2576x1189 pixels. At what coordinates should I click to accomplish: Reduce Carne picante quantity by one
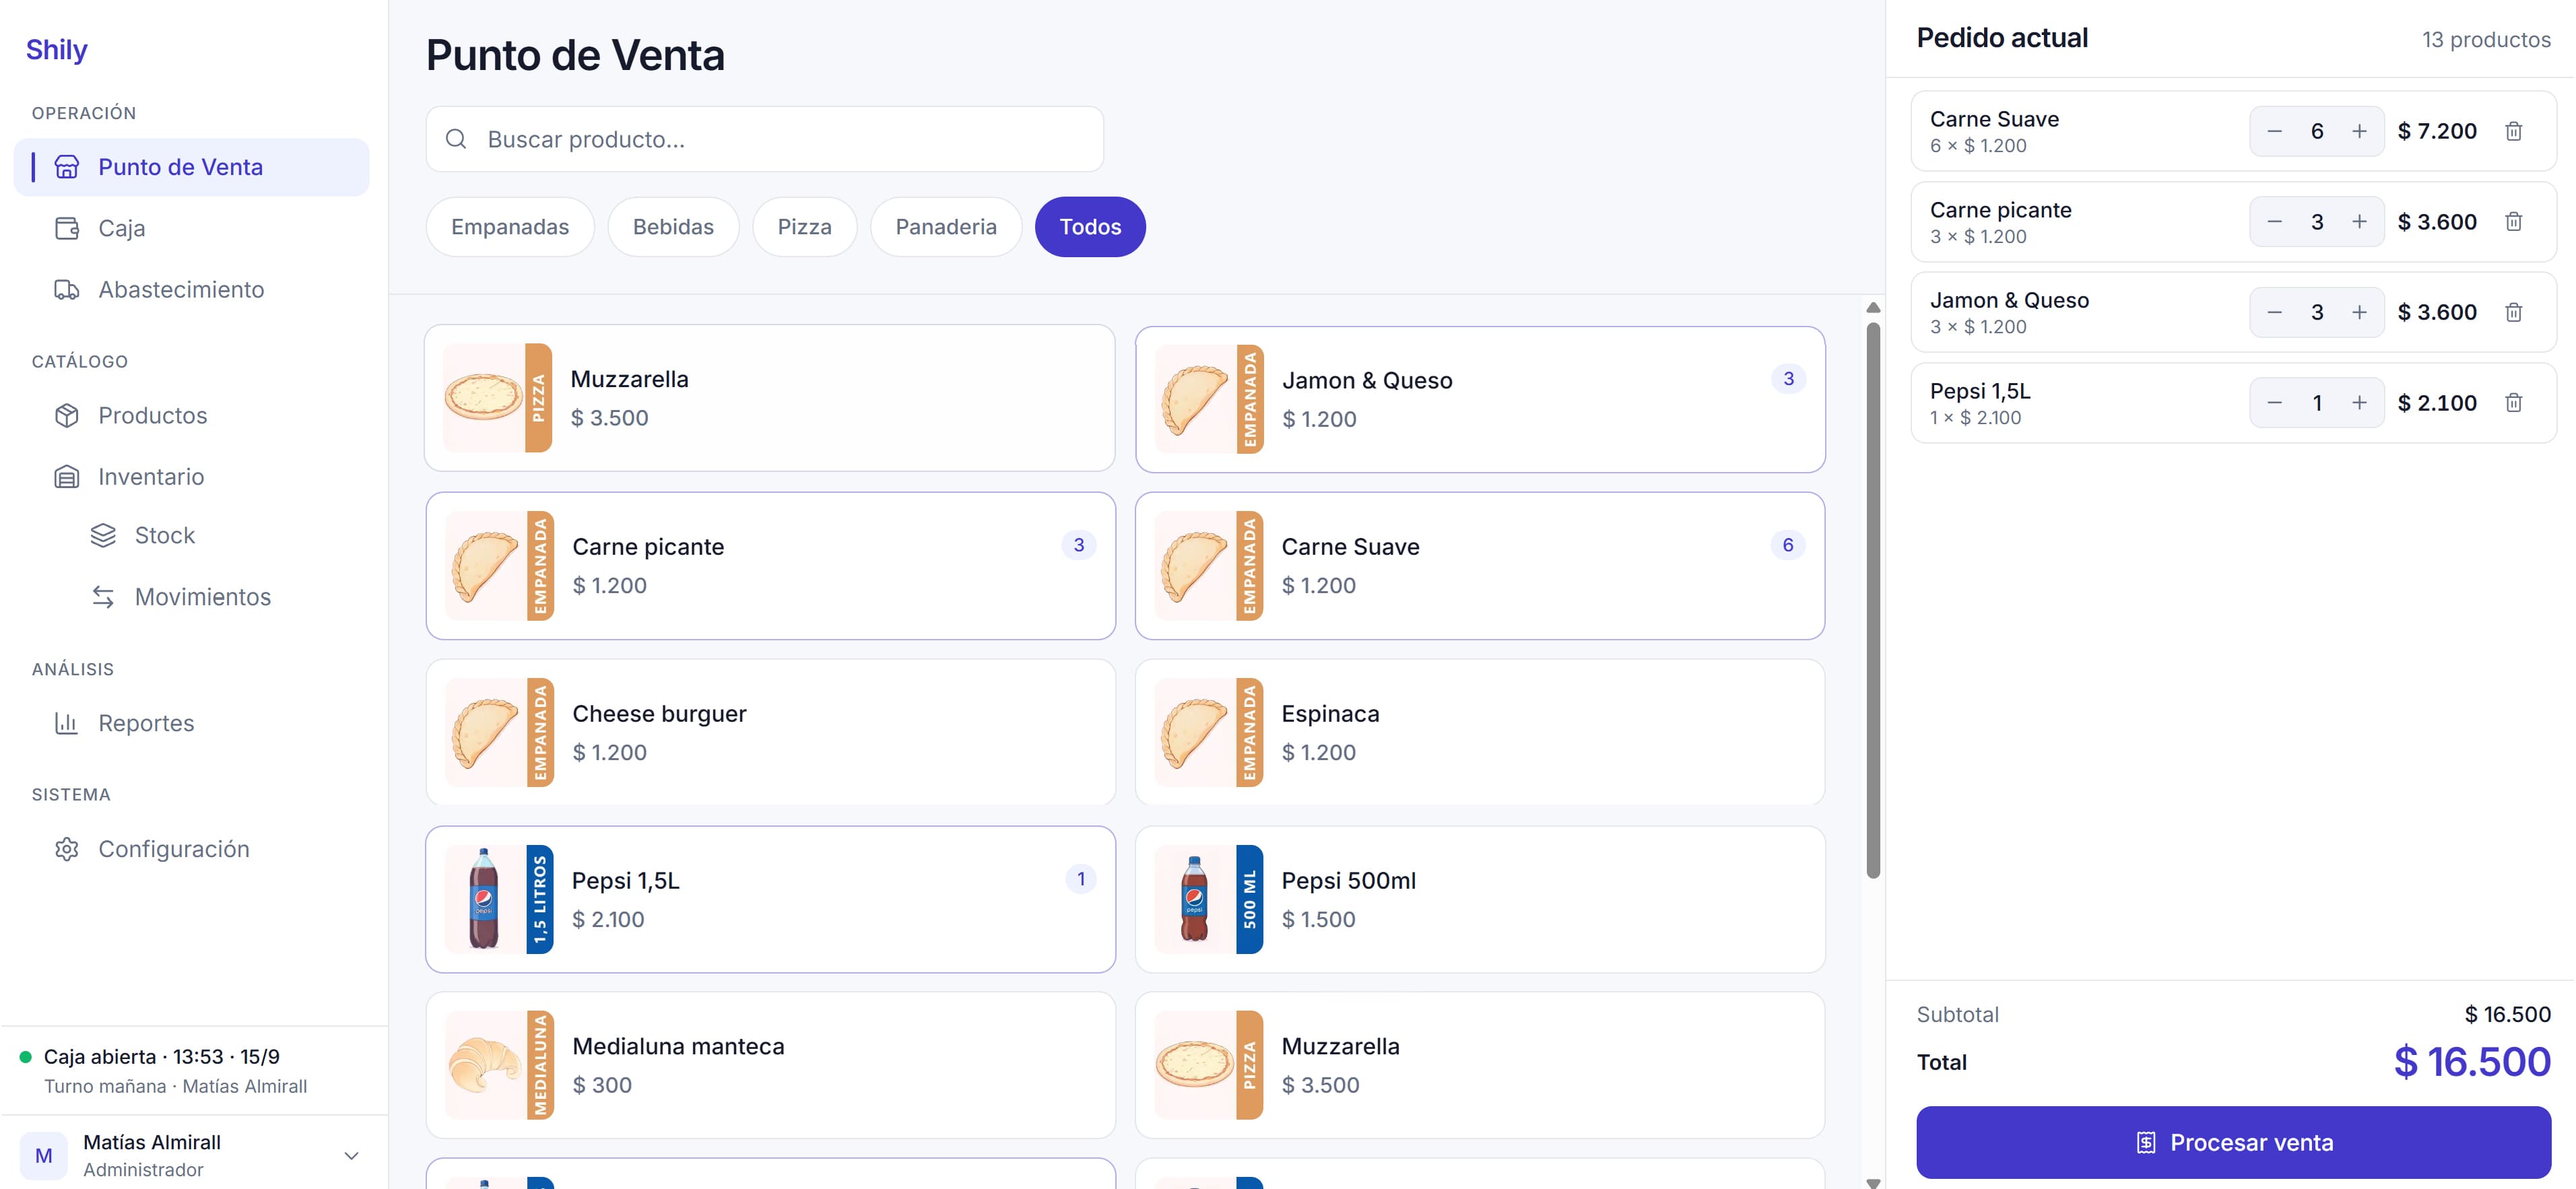point(2274,222)
